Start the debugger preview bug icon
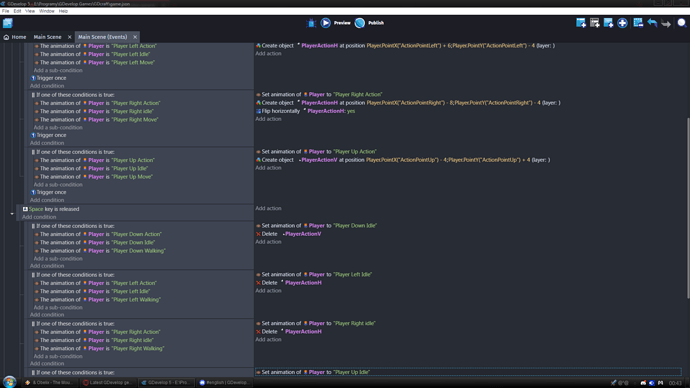Screen dimensions: 690x388 pyautogui.click(x=311, y=23)
